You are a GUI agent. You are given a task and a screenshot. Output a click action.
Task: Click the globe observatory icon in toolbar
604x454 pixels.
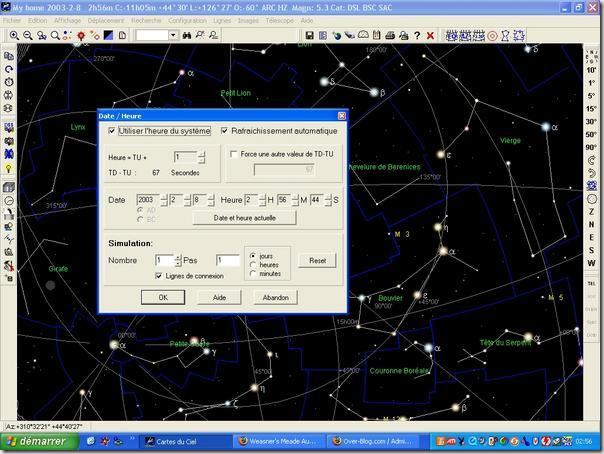(337, 35)
